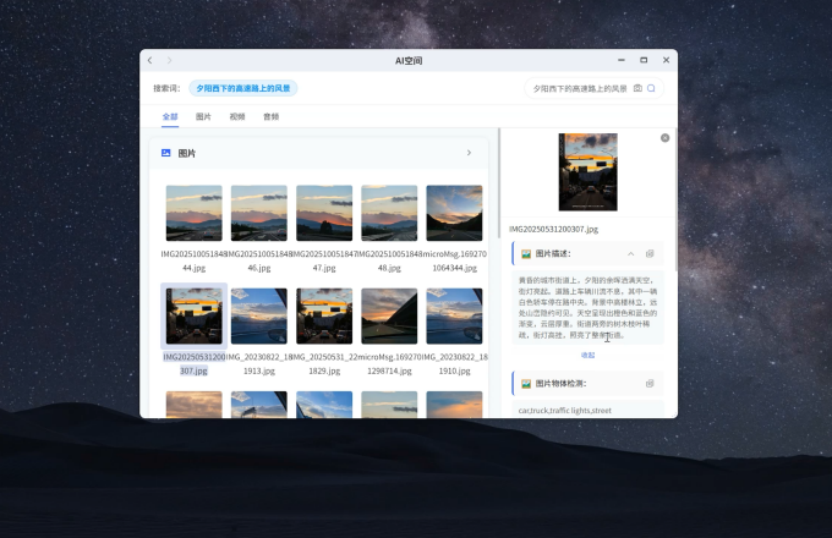This screenshot has height=538, width=832.
Task: Switch to the 全部 tab
Action: coord(170,117)
